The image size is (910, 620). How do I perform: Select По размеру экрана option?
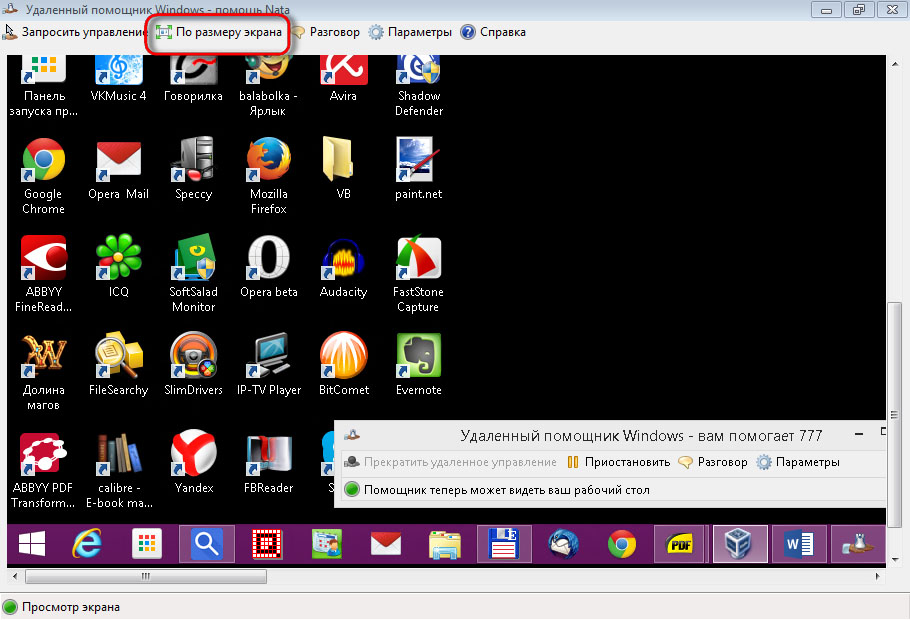219,32
